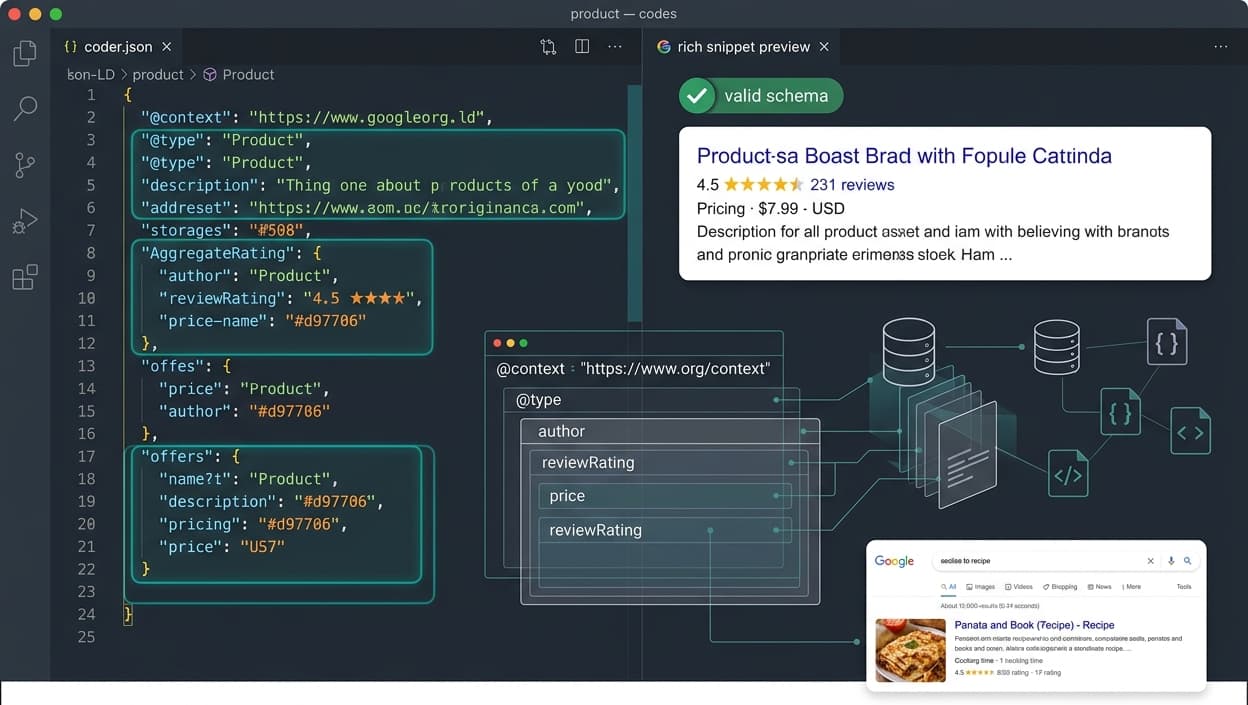The height and width of the screenshot is (705, 1248).
Task: Select the Images tab in Google results
Action: [981, 587]
